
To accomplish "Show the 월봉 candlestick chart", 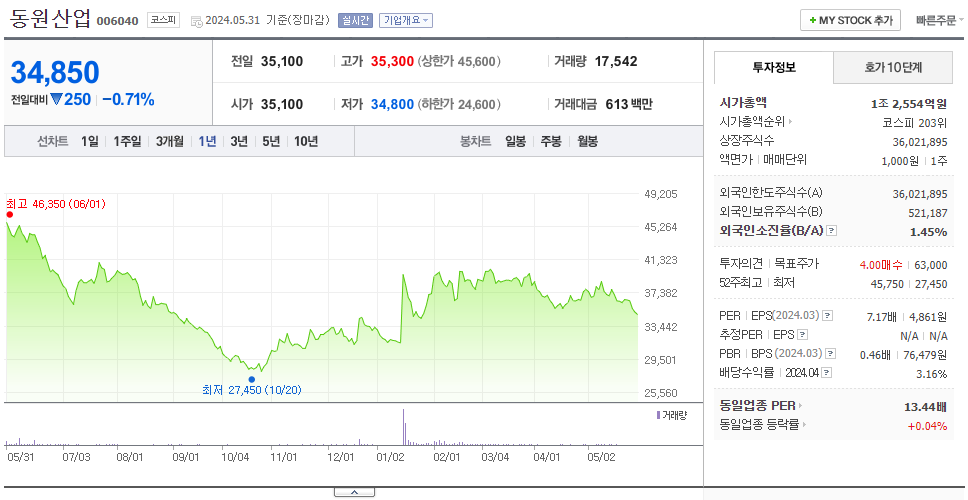I will click(x=588, y=141).
